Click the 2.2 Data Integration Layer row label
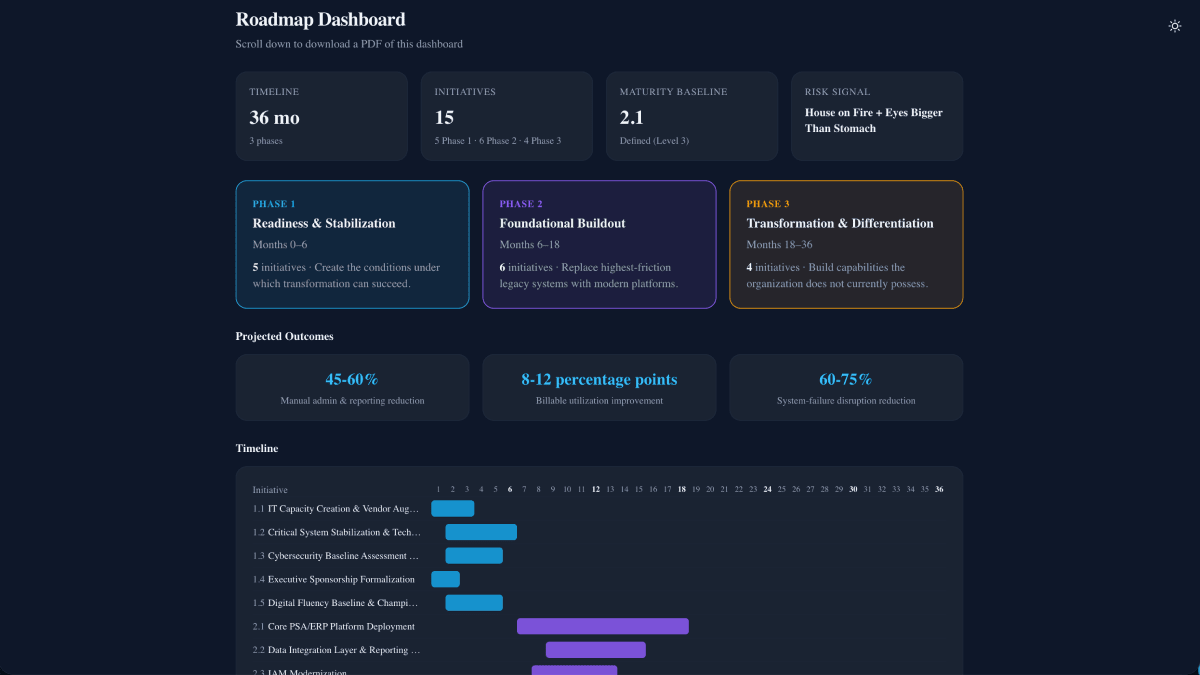 [x=337, y=650]
